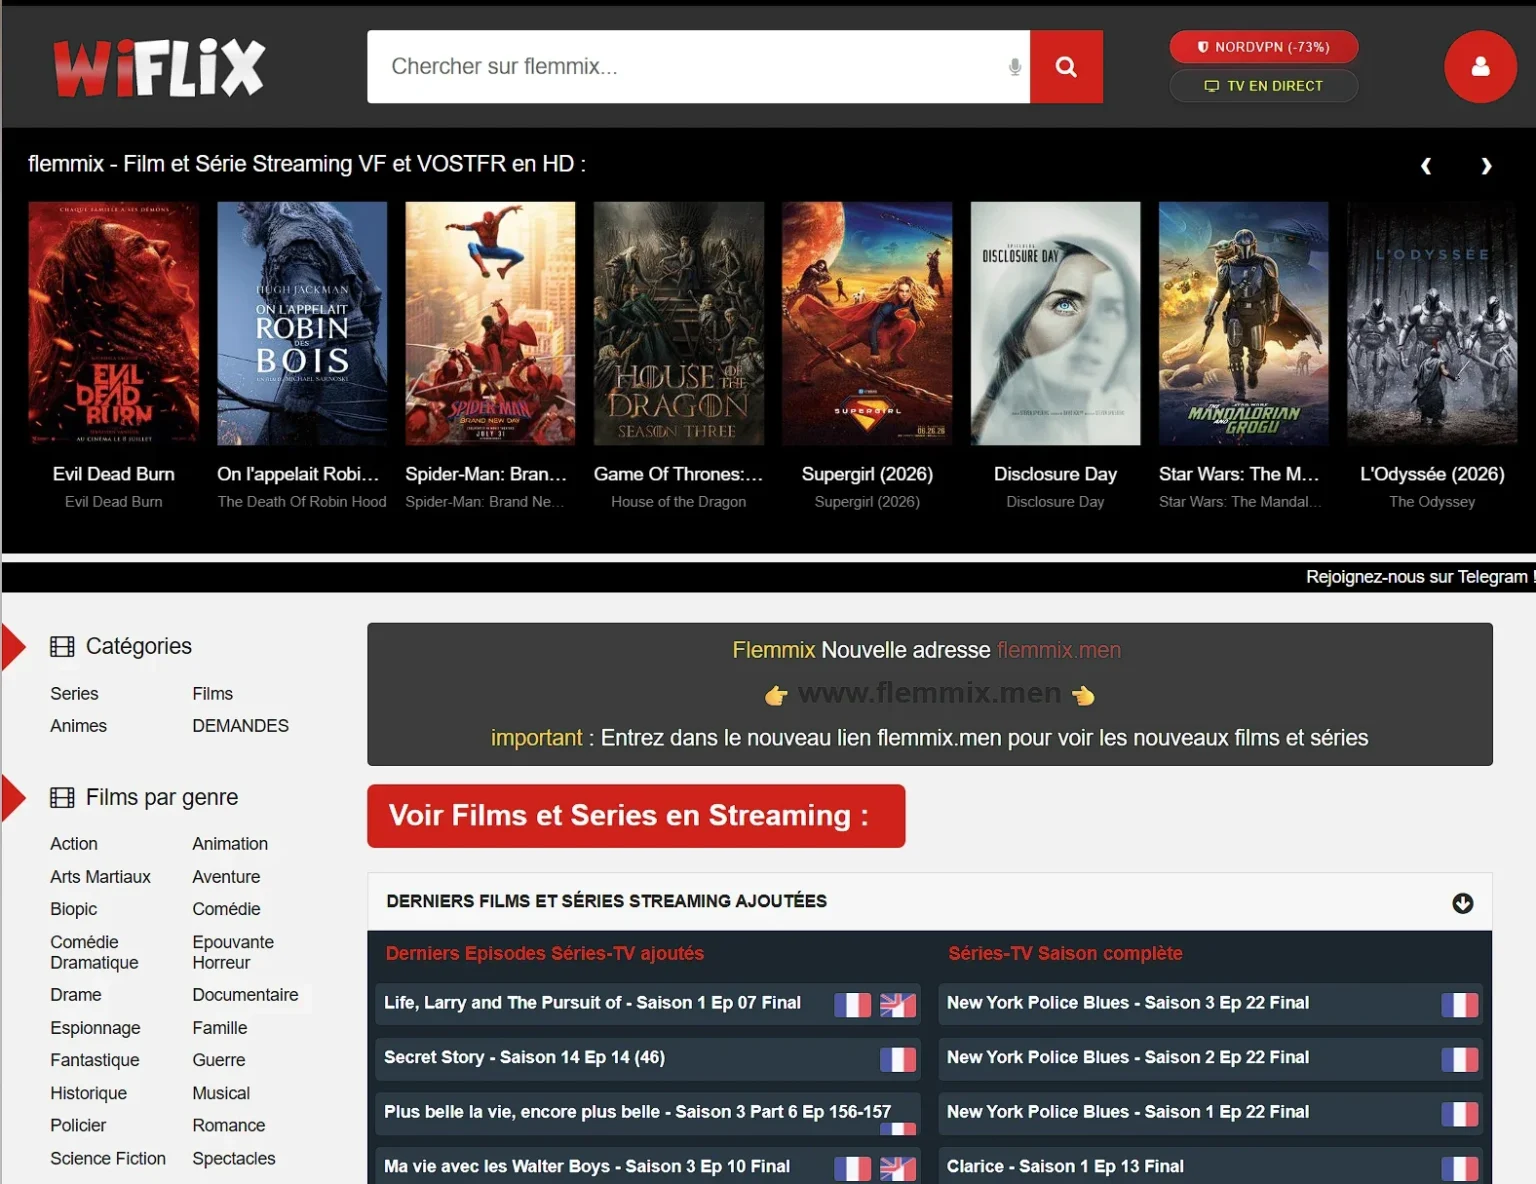Select the Guerre genre
Viewport: 1536px width, 1184px height.
click(218, 1060)
